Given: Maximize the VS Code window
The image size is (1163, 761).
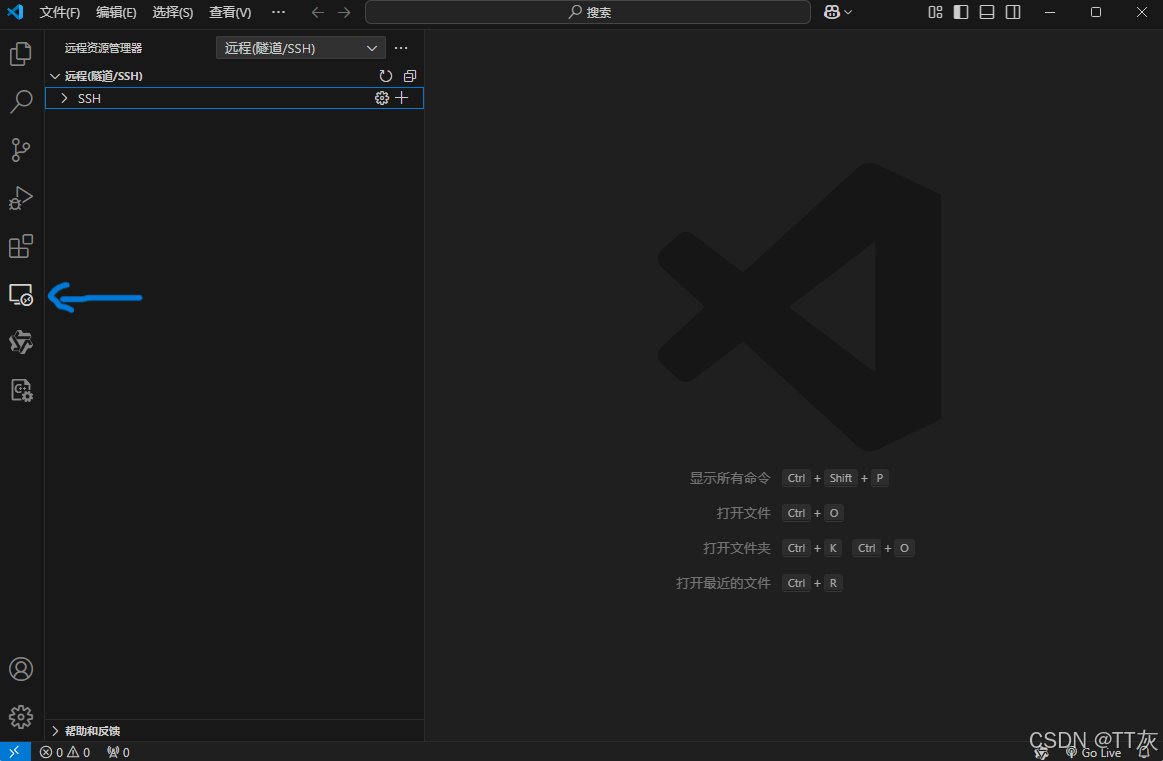Looking at the screenshot, I should [1096, 12].
